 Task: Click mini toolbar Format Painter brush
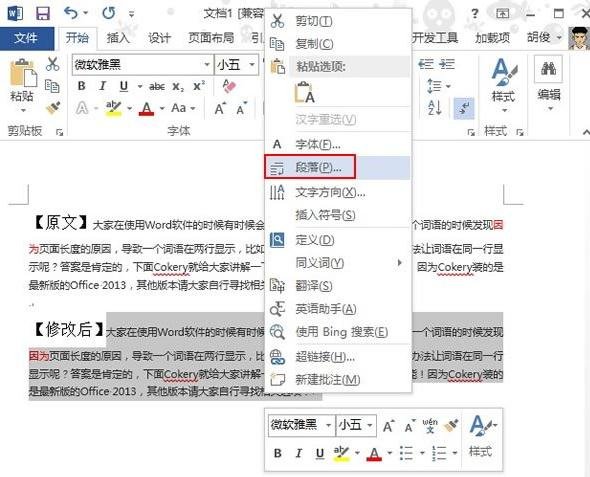(x=451, y=425)
